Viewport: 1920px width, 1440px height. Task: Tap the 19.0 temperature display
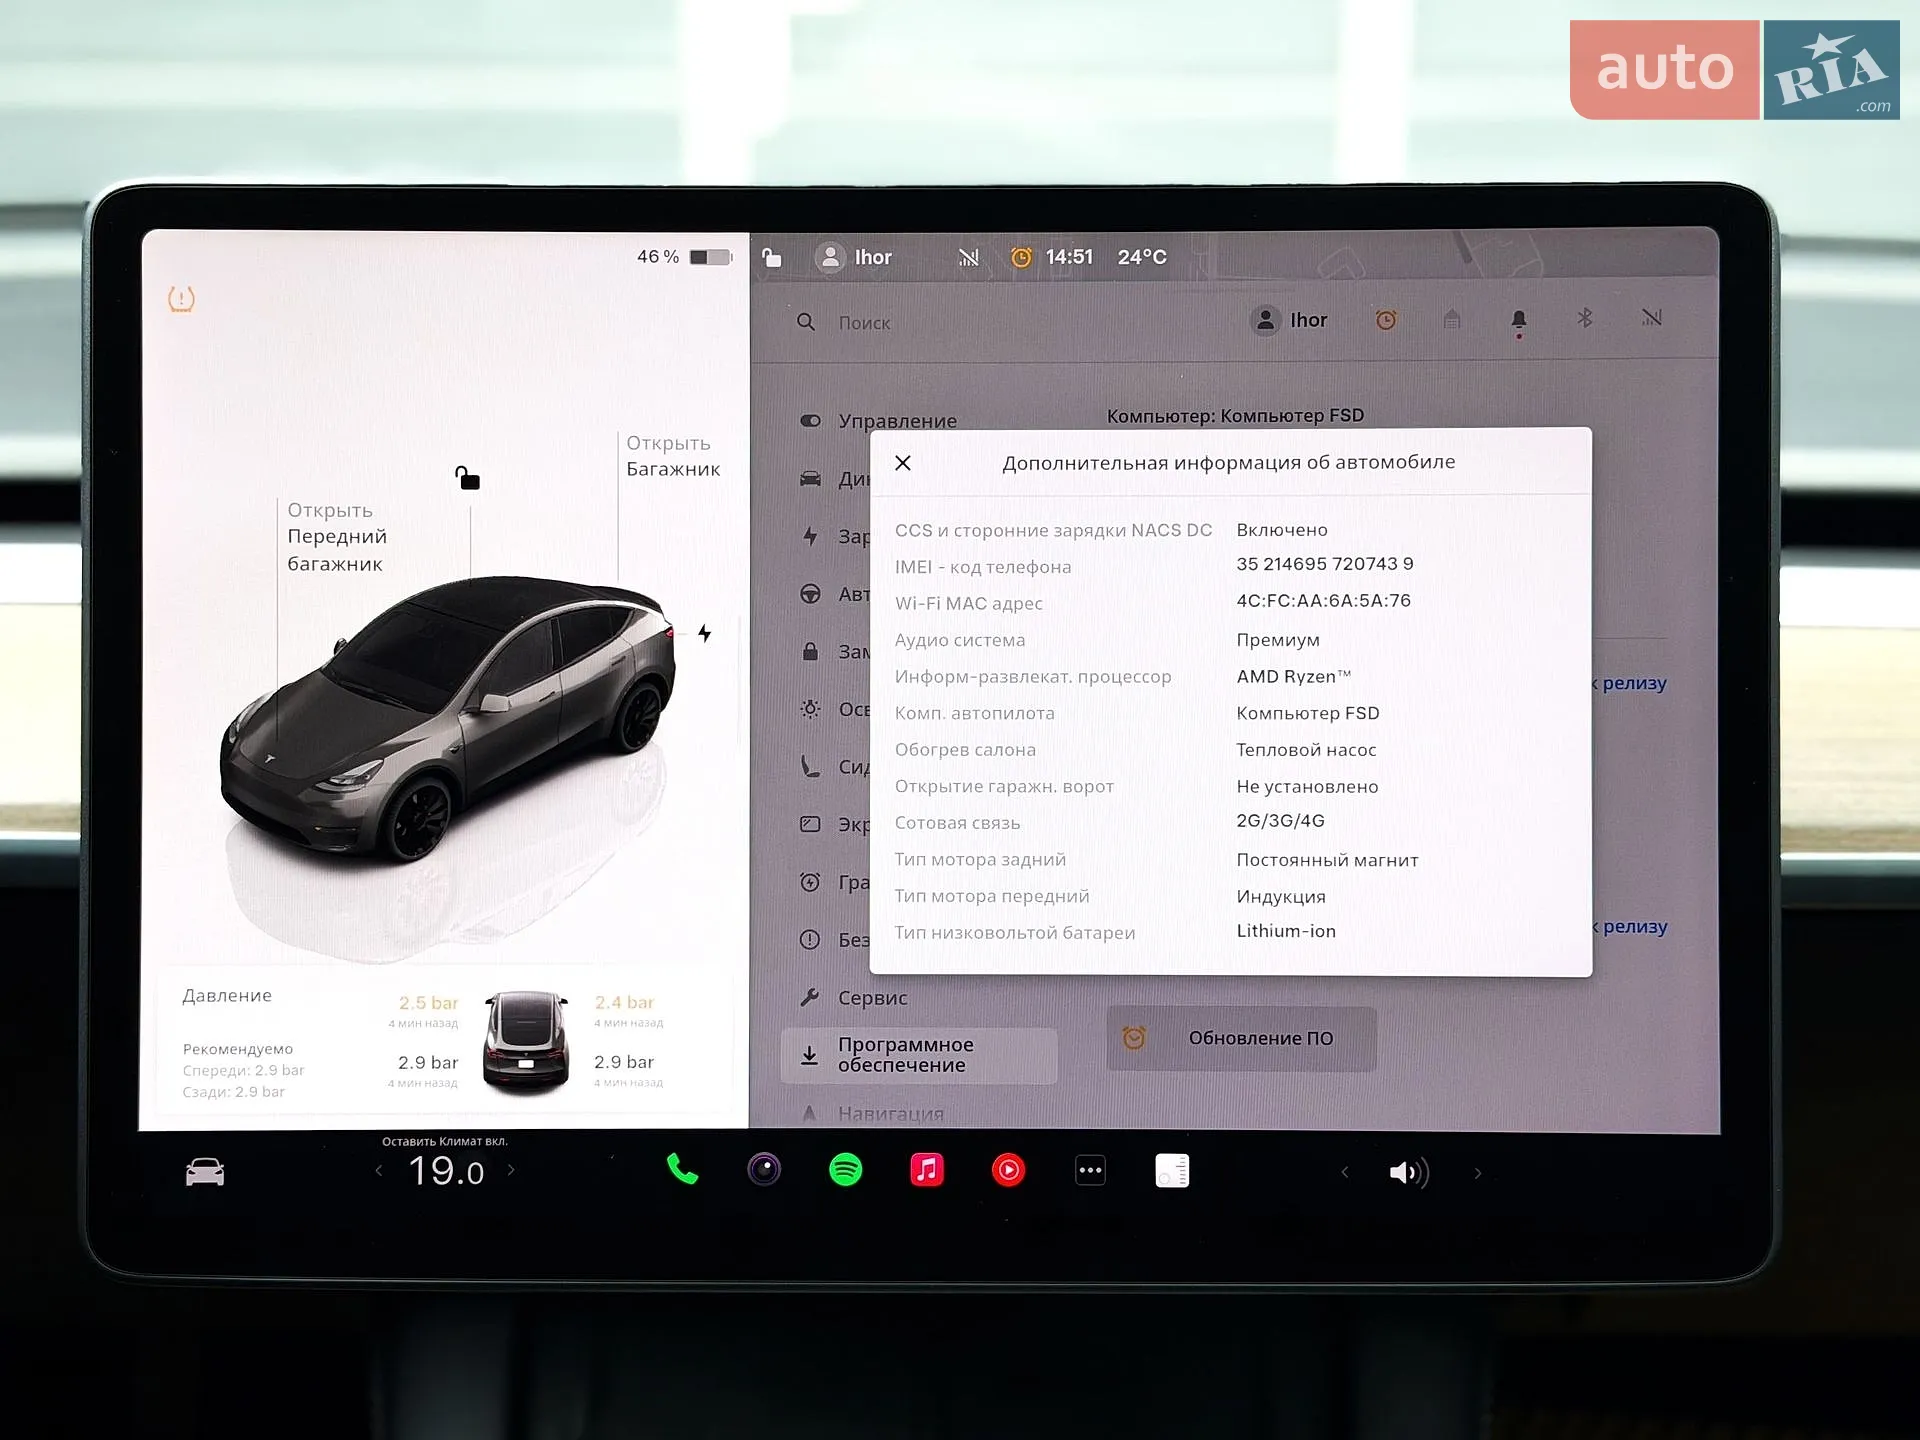[x=446, y=1171]
